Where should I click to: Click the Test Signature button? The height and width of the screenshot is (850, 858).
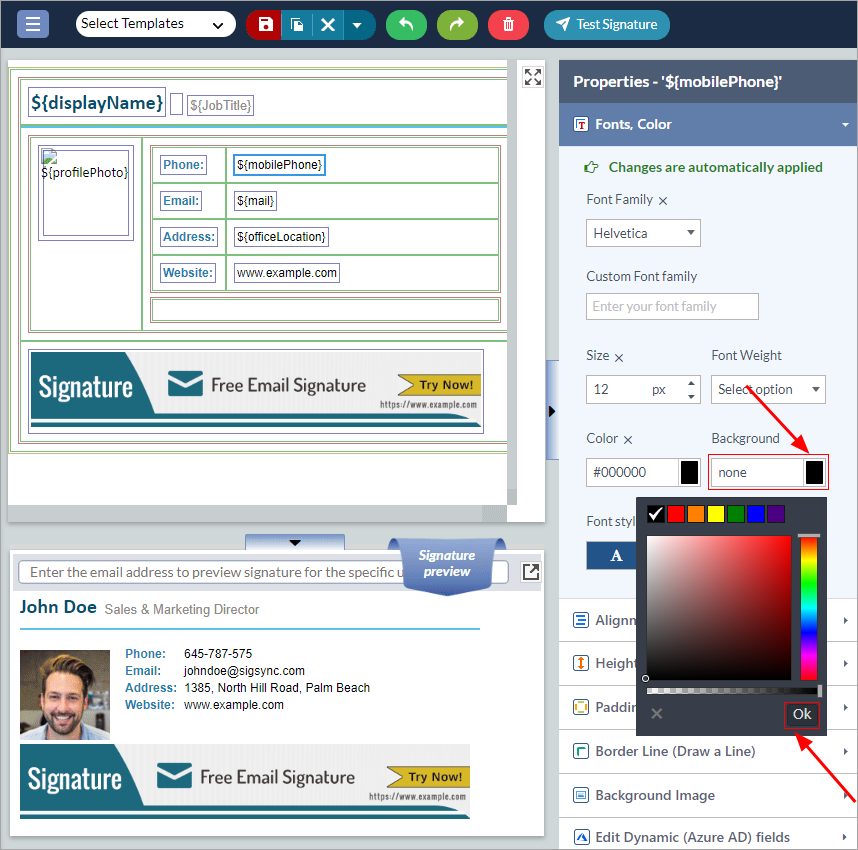[x=607, y=25]
